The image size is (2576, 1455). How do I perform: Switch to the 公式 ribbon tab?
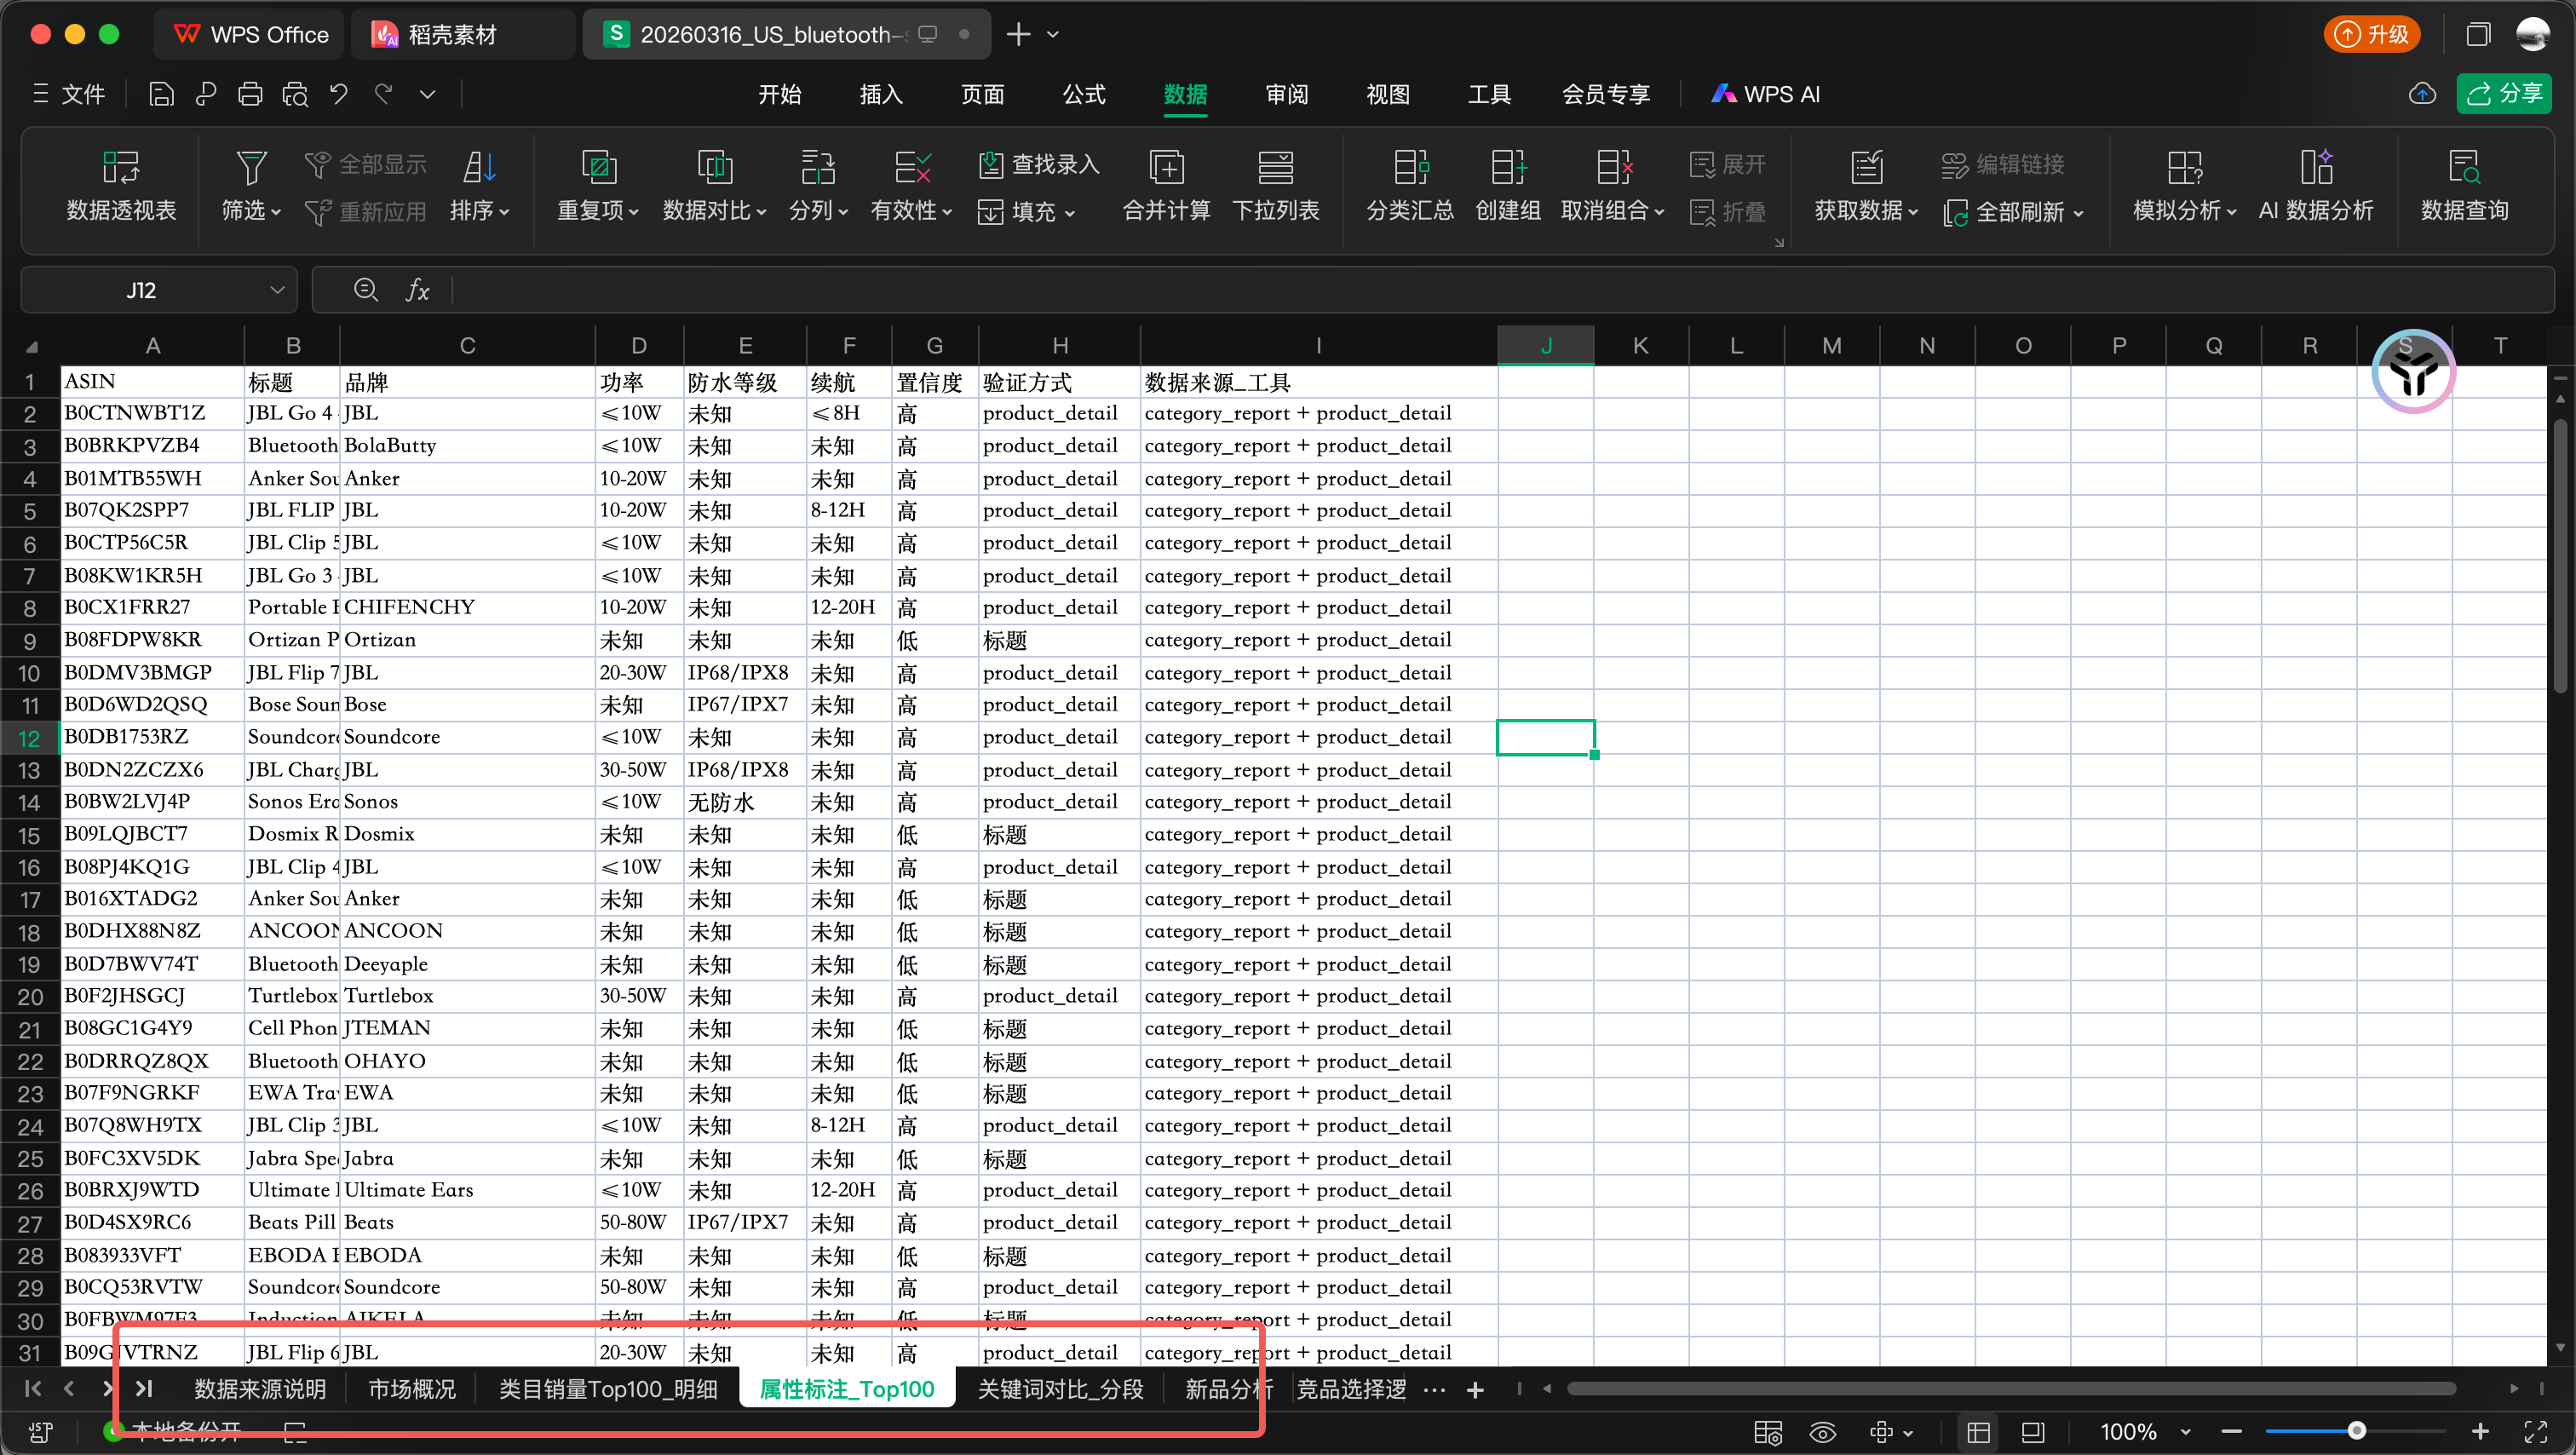click(x=1083, y=94)
